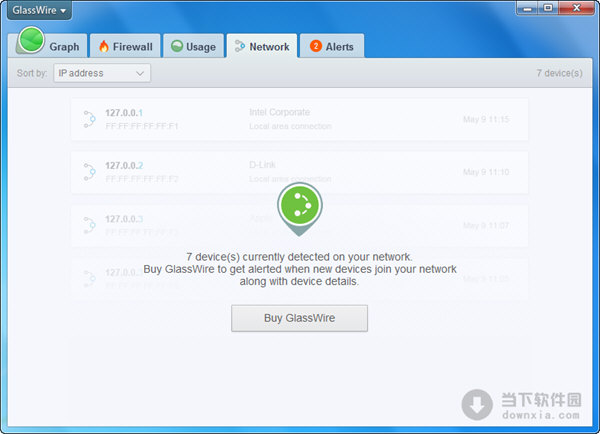Click the MAC address FF:FF:FF:FF:FF:F1
This screenshot has width=600, height=434.
coord(142,126)
